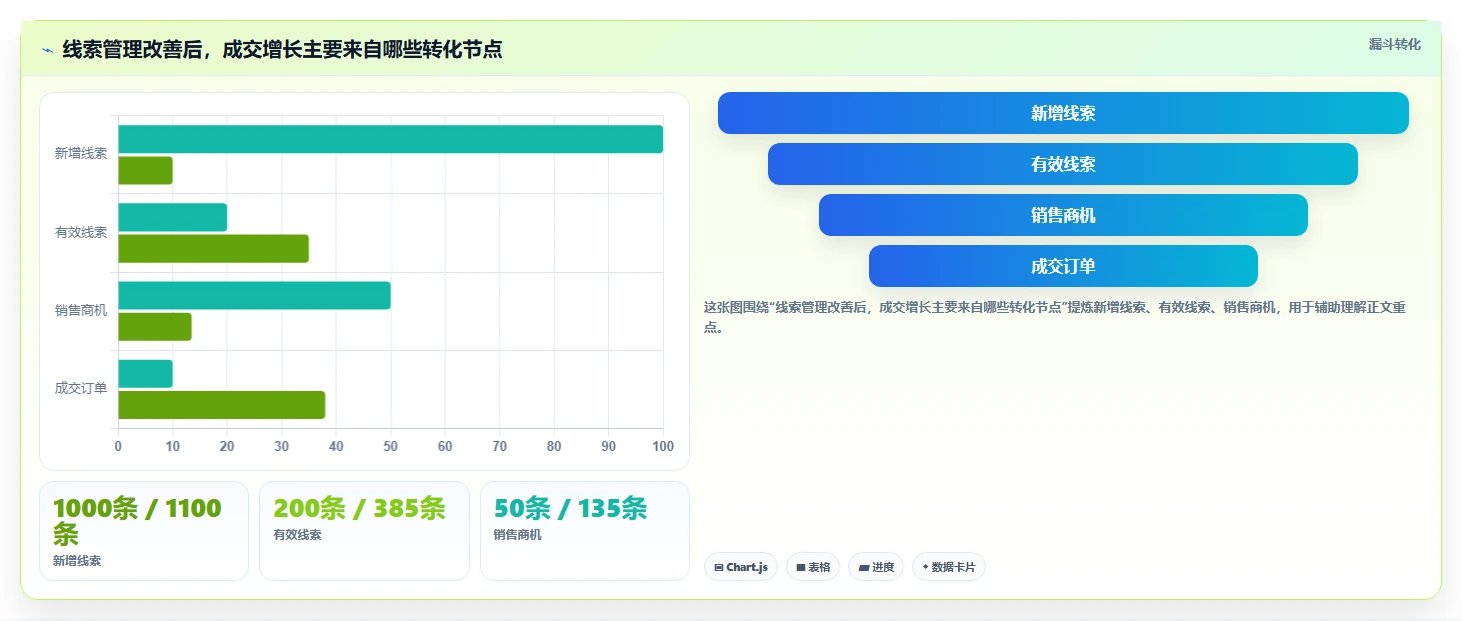Image resolution: width=1462 pixels, height=621 pixels.
Task: Open the 1000条 / 1100条 stat card
Action: click(144, 531)
